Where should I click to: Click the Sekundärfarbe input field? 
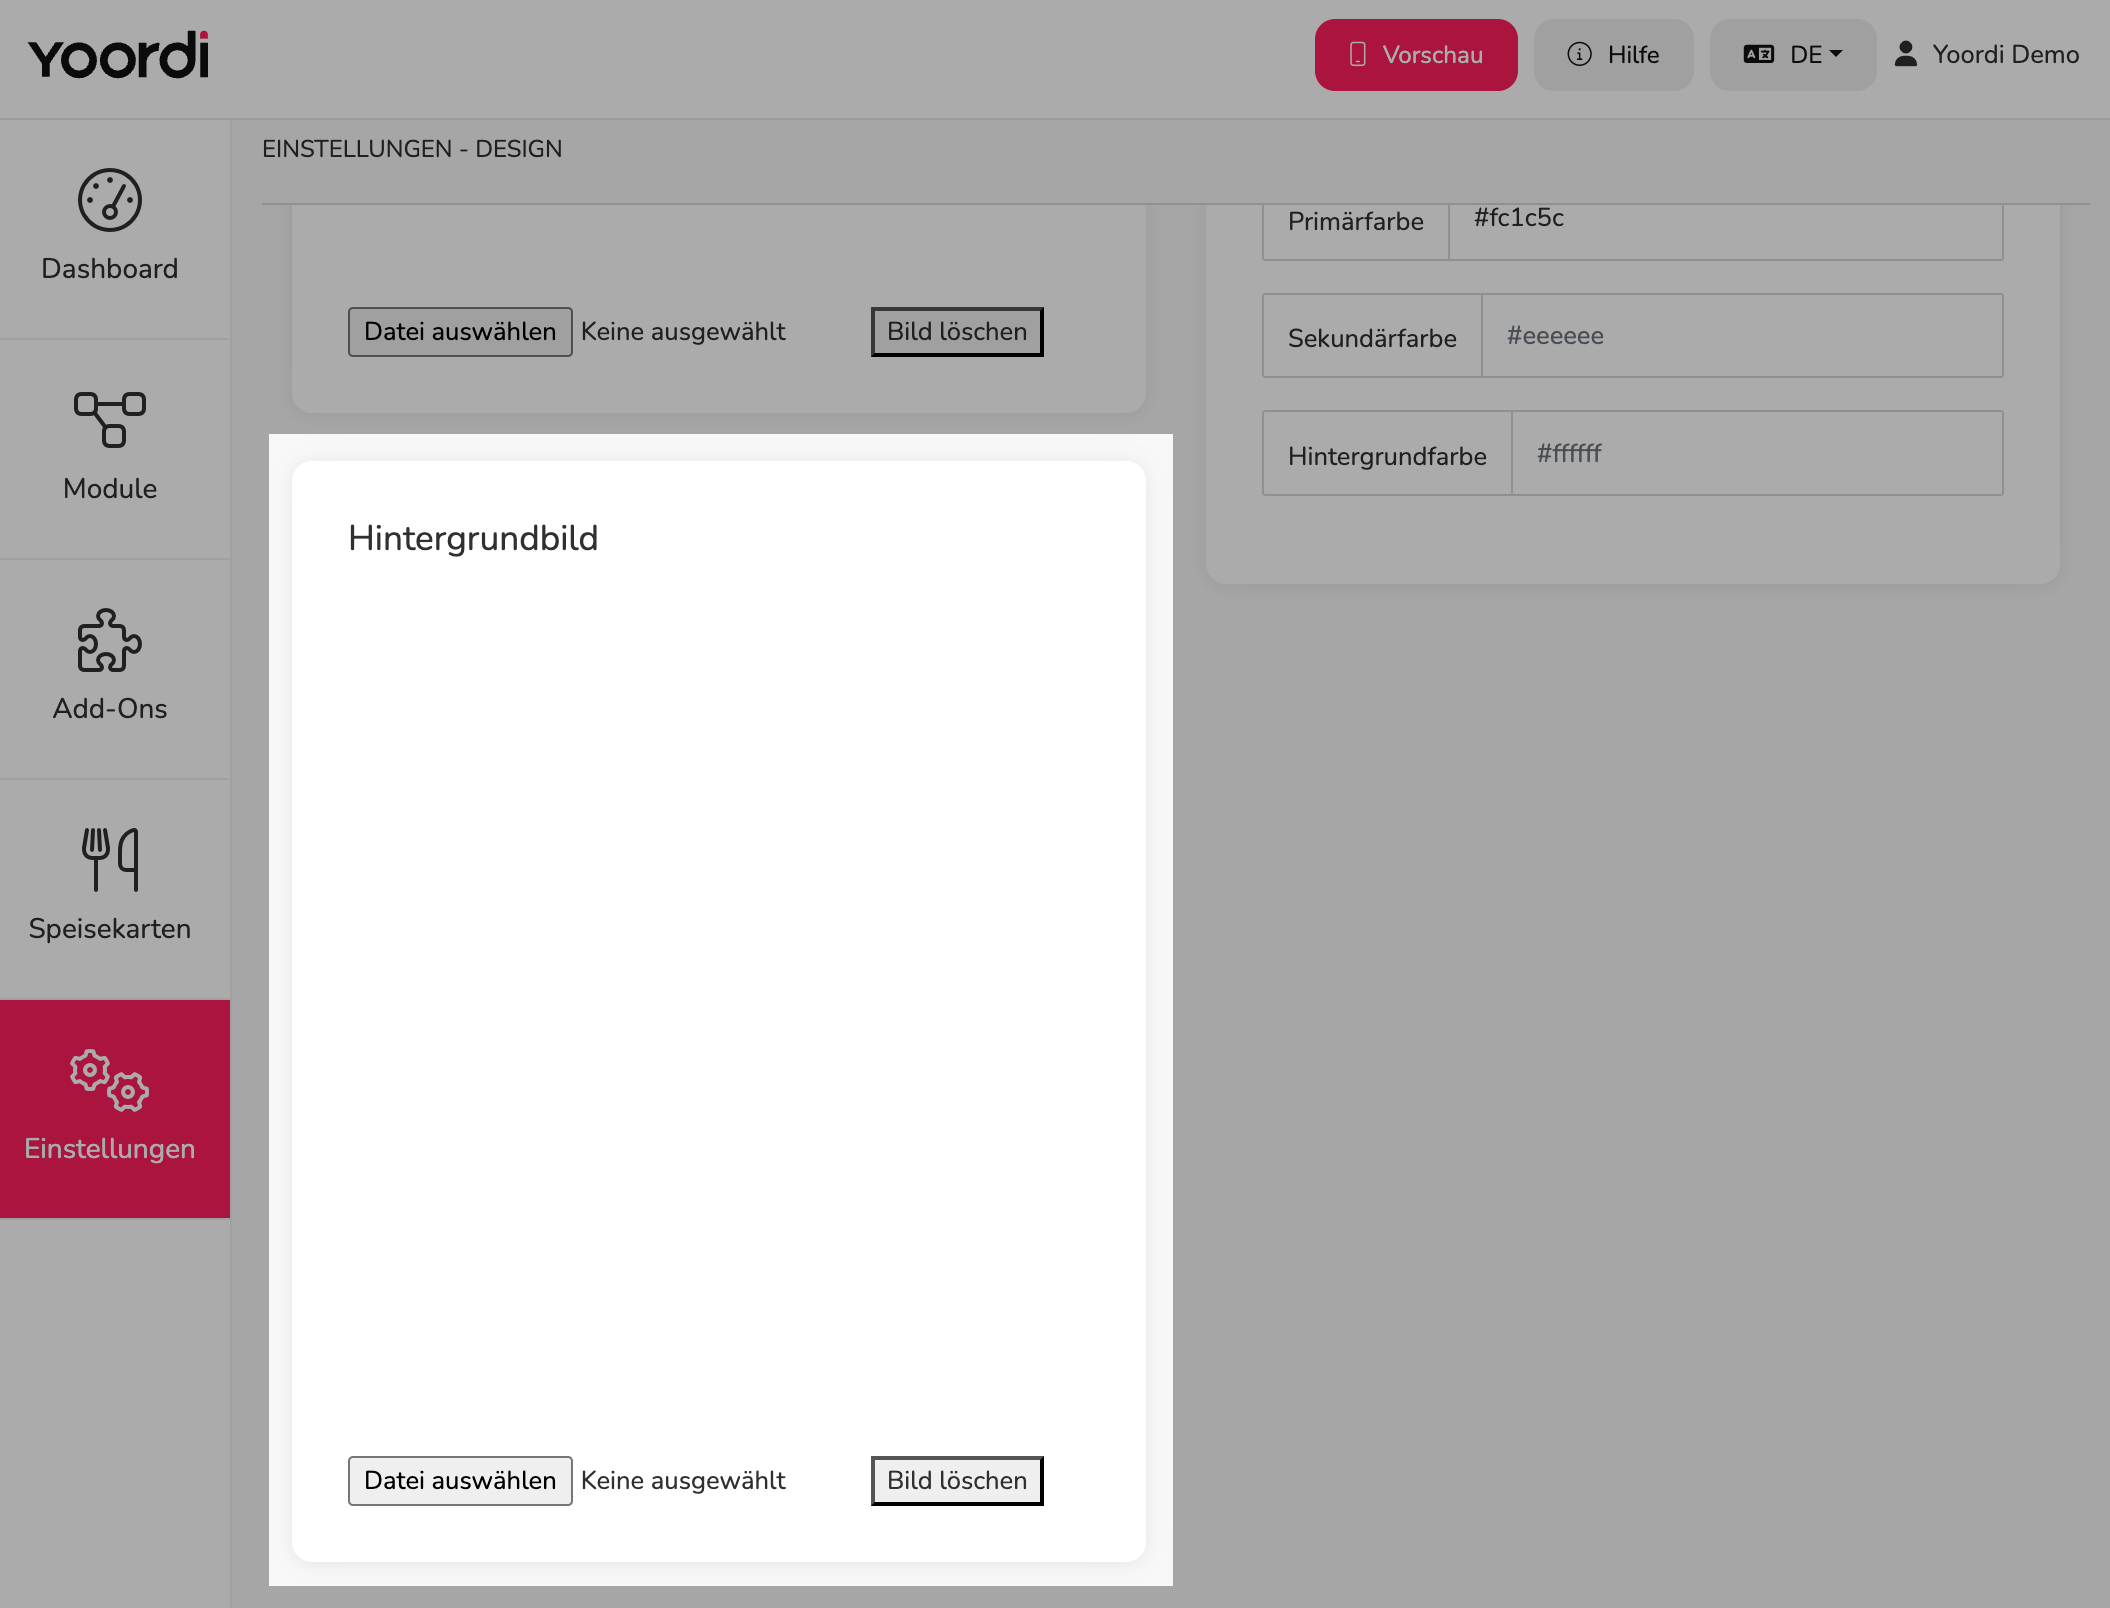tap(1742, 336)
